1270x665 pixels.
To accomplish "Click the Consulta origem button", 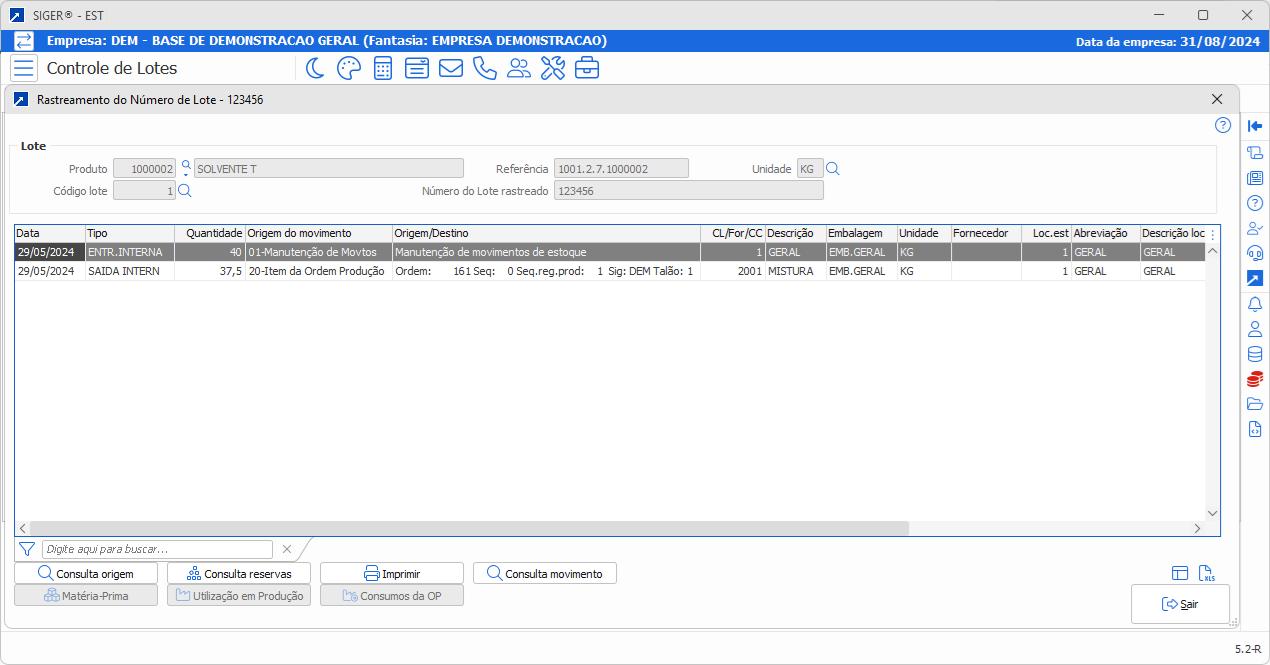I will coord(87,573).
